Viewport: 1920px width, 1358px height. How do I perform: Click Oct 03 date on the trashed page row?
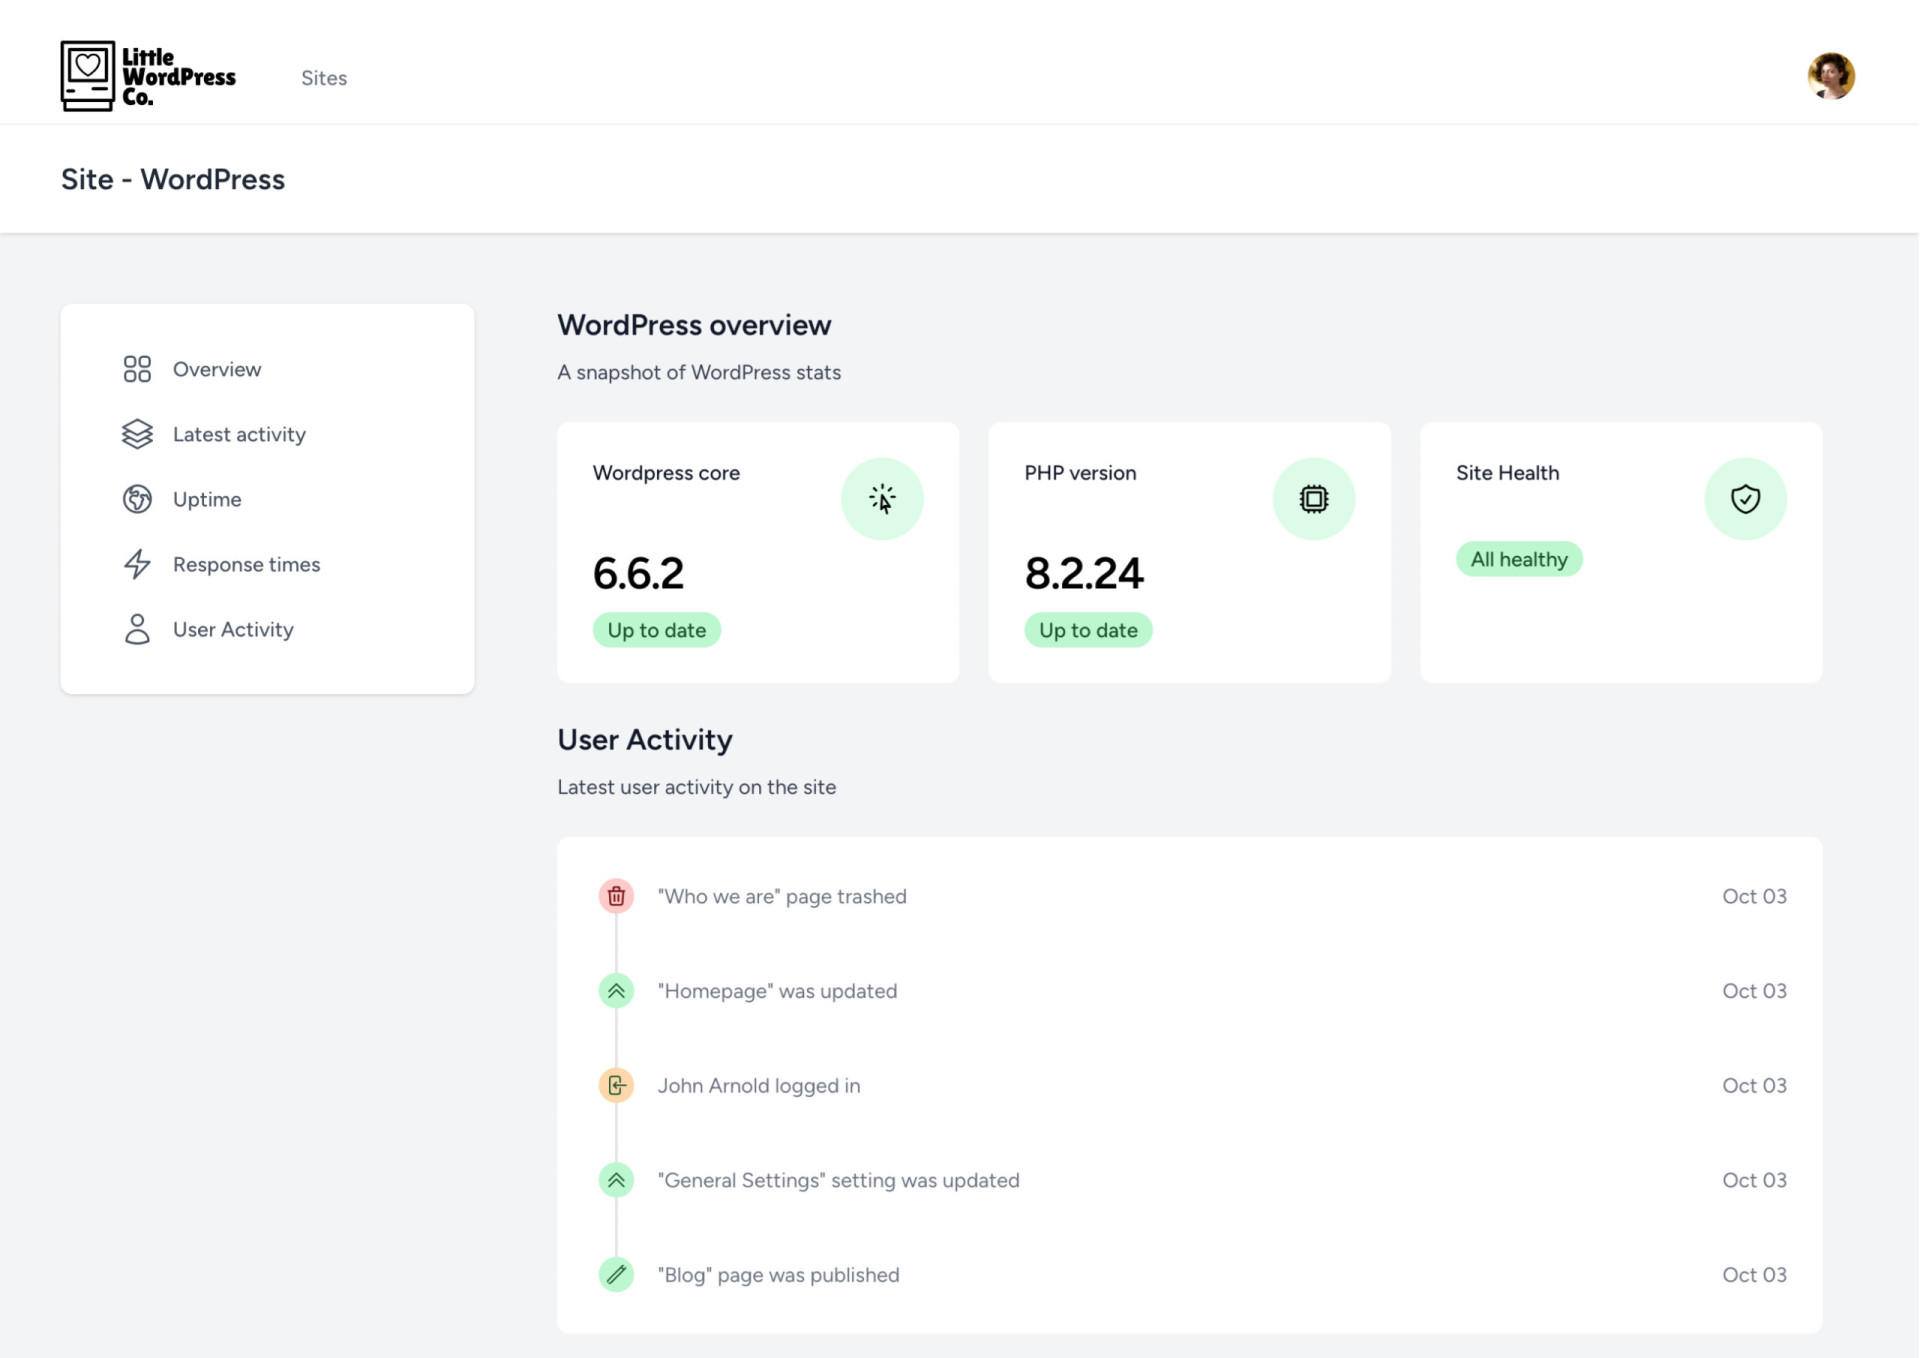coord(1754,896)
